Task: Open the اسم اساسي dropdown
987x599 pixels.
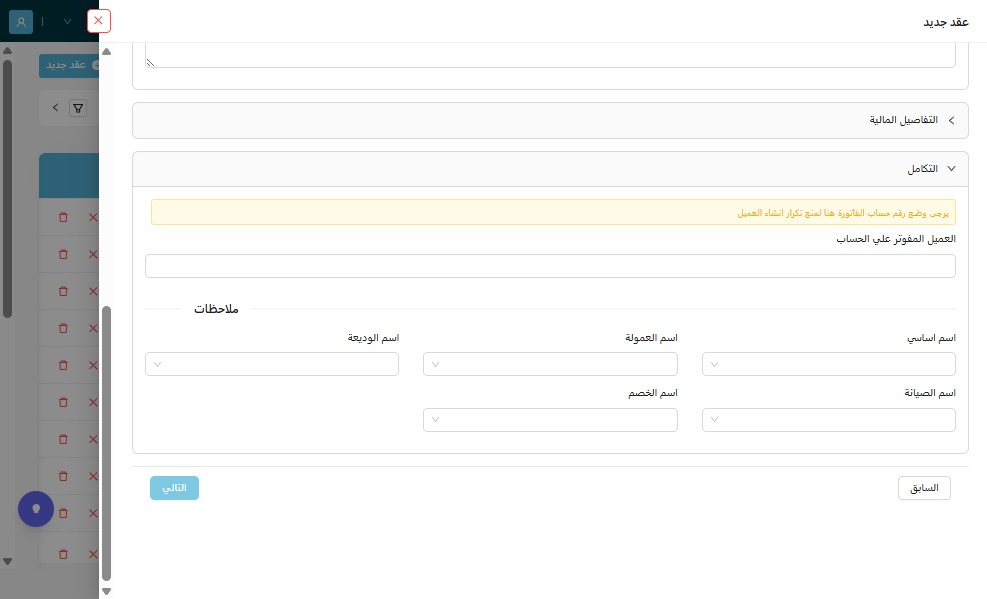Action: pos(828,364)
